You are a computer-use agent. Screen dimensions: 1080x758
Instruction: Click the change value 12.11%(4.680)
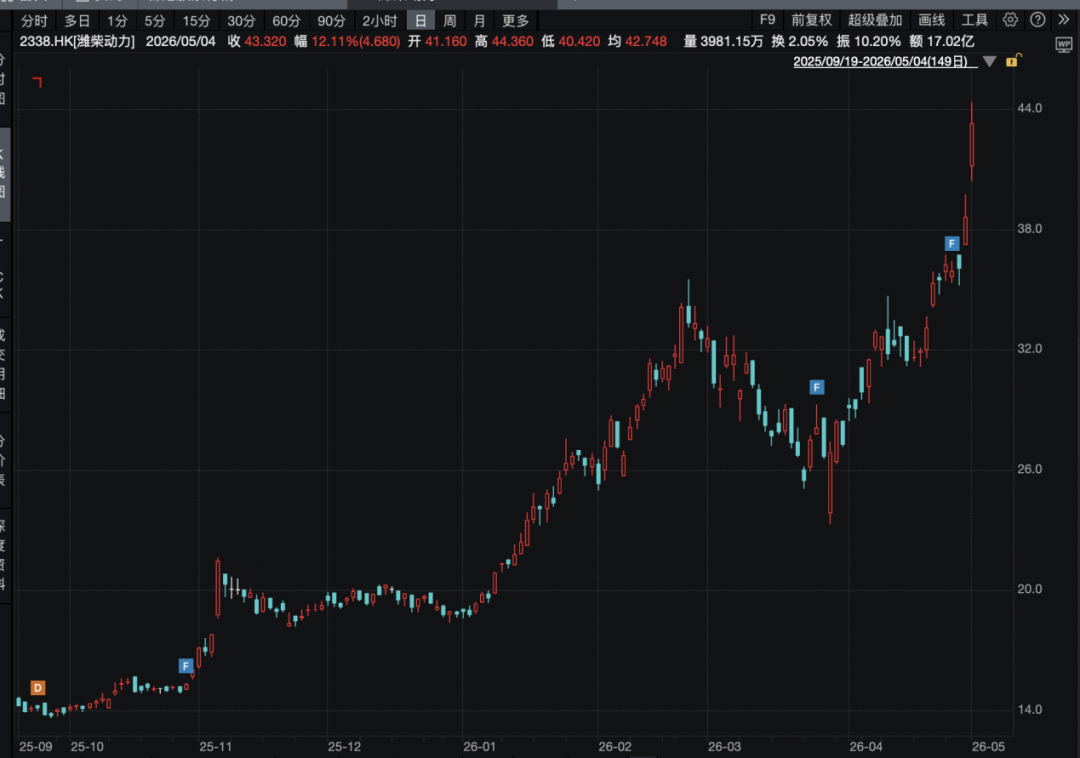click(355, 41)
